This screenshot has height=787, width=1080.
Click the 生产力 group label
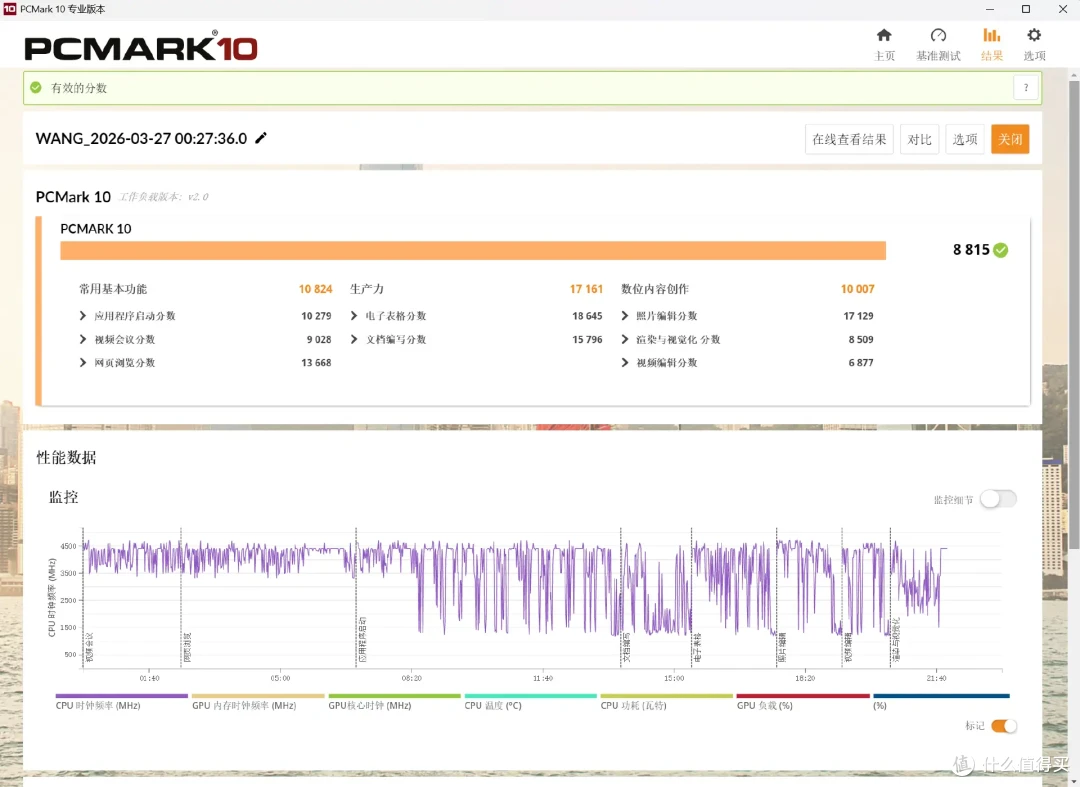coord(367,289)
